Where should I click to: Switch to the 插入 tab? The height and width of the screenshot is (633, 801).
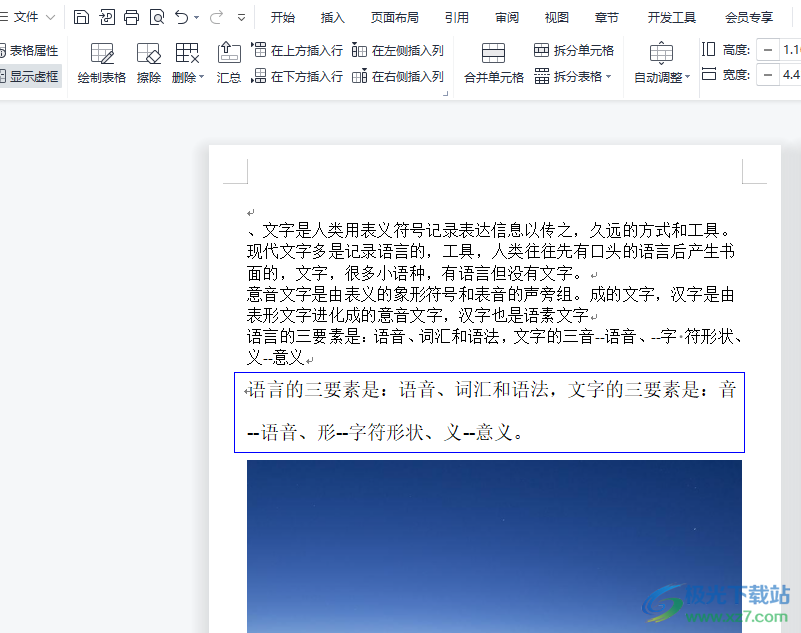point(333,18)
